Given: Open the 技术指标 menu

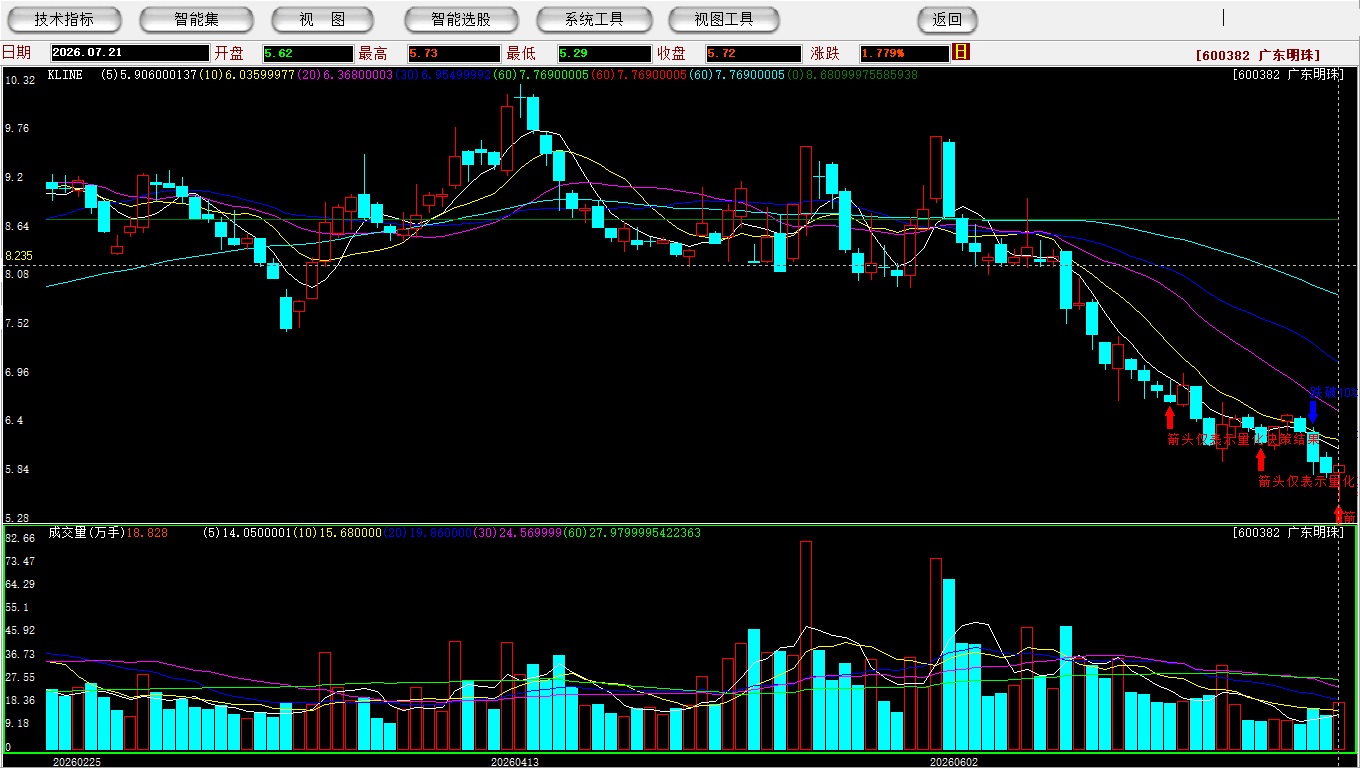Looking at the screenshot, I should 64,19.
